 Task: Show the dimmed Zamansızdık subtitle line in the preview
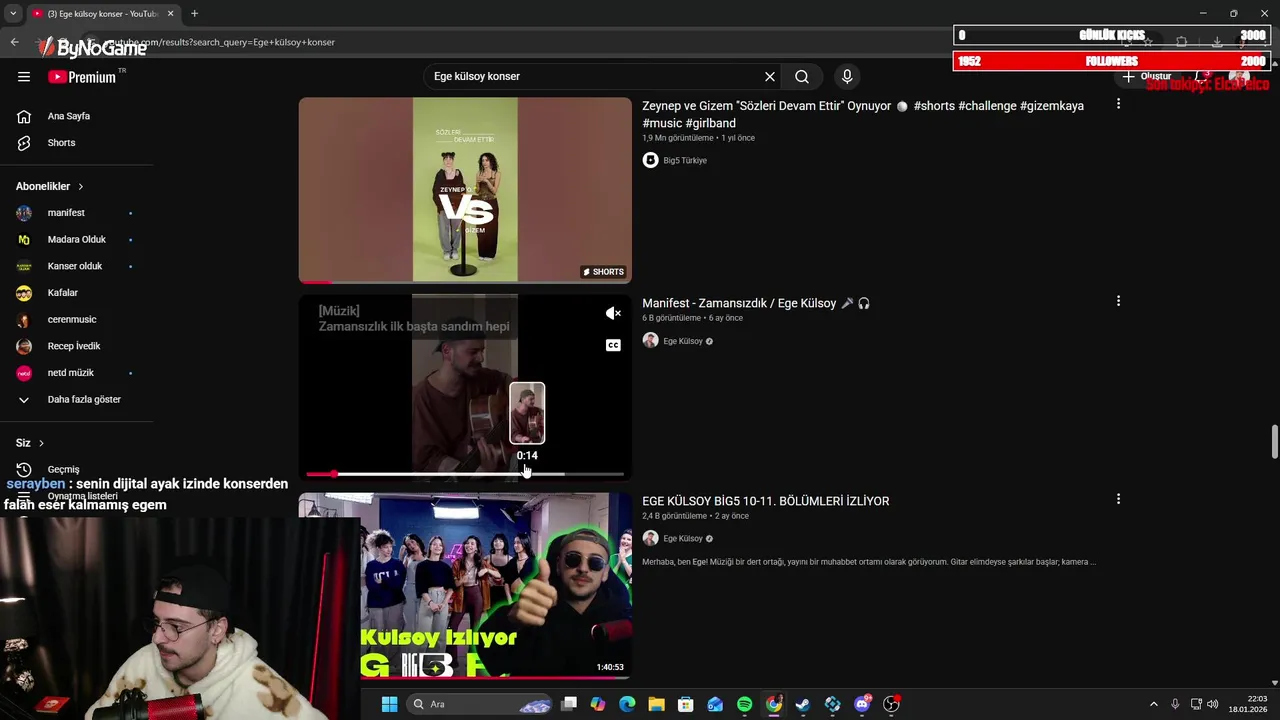point(414,326)
